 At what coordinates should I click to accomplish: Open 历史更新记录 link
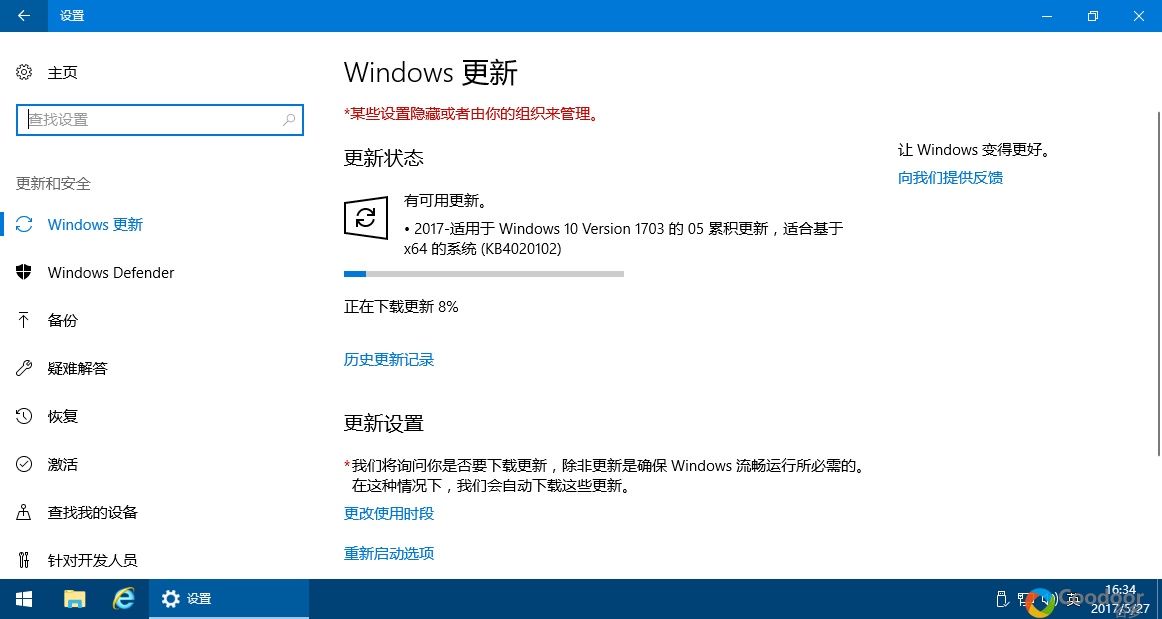389,360
